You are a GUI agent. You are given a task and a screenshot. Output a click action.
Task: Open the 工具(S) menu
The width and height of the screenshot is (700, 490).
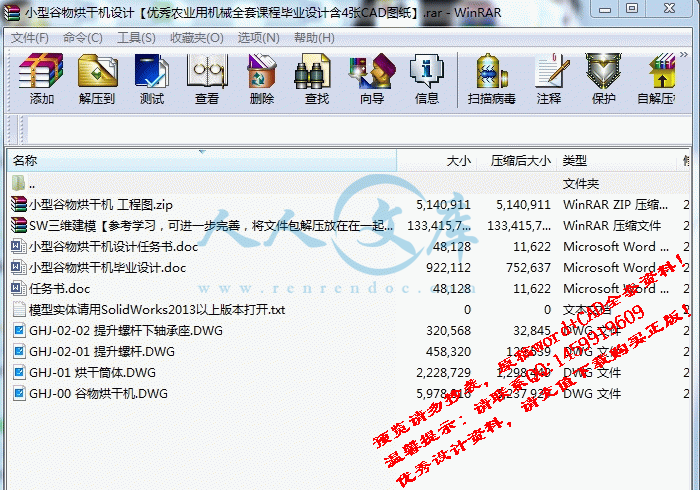pos(136,38)
